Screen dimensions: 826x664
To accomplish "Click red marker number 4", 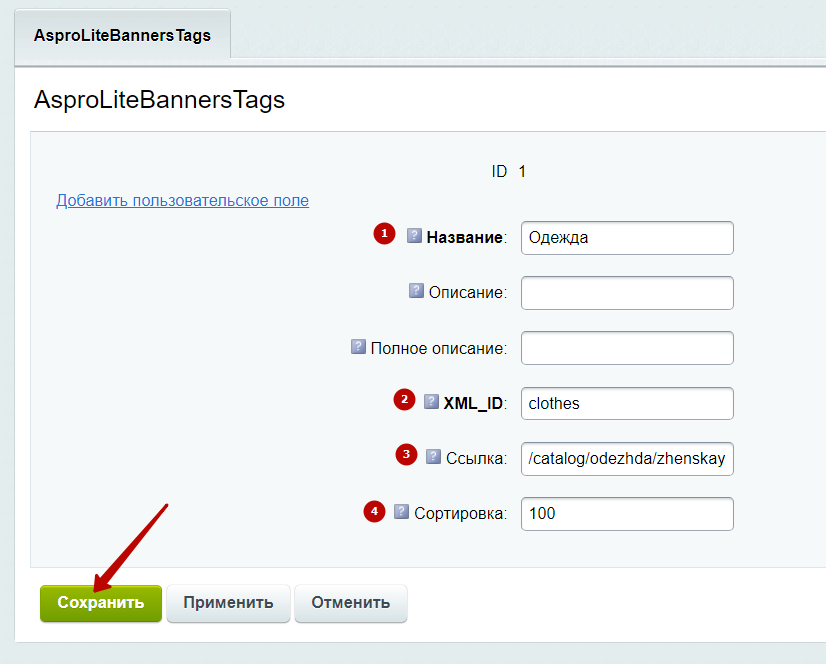I will (x=375, y=511).
